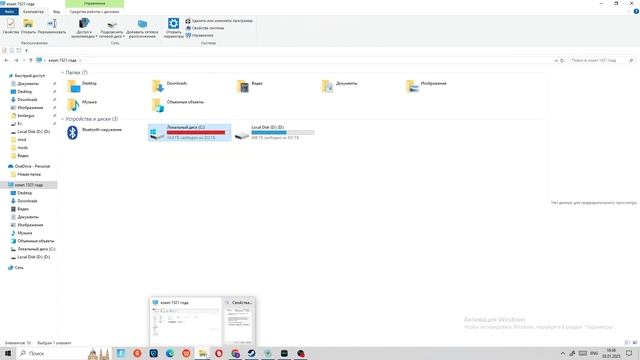Open Microsoft Edge from the taskbar
The image size is (640, 360).
[170, 353]
